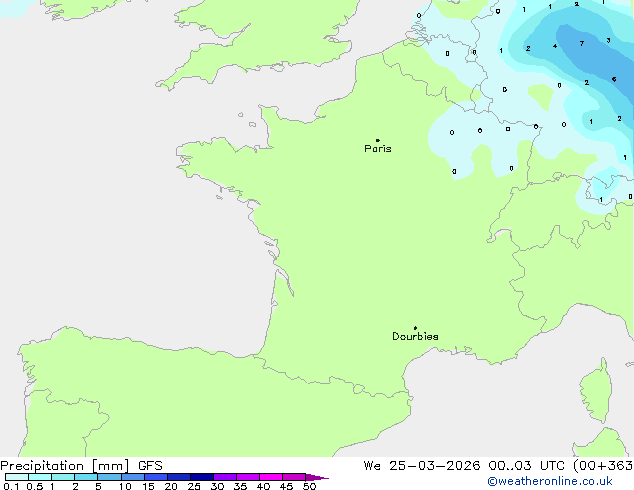Pick the 45–50 mm legend swatch

[x=294, y=477]
